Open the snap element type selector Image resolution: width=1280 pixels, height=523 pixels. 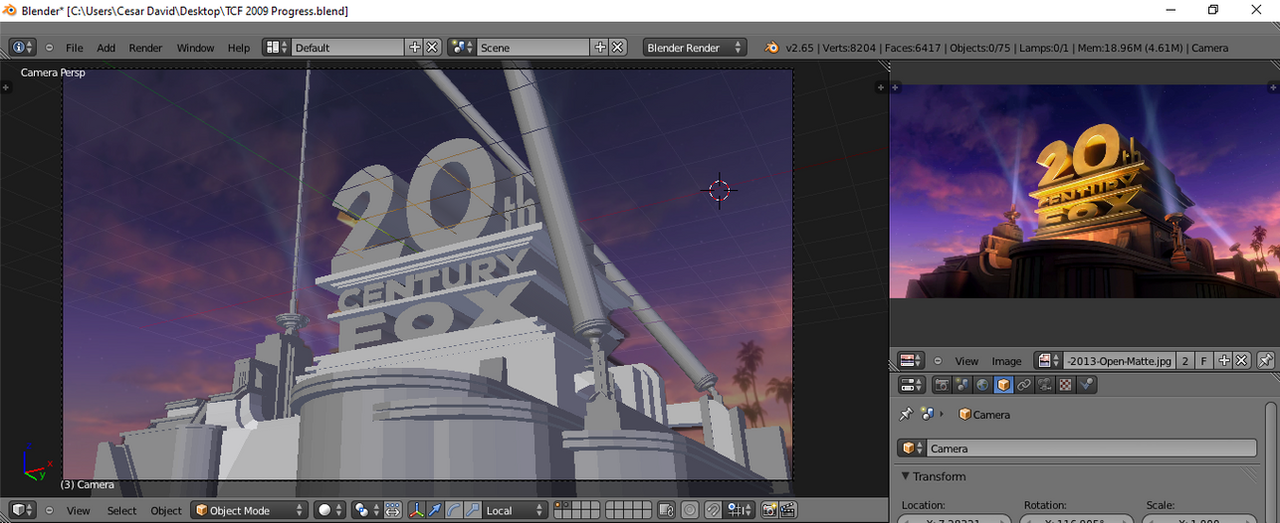point(740,510)
